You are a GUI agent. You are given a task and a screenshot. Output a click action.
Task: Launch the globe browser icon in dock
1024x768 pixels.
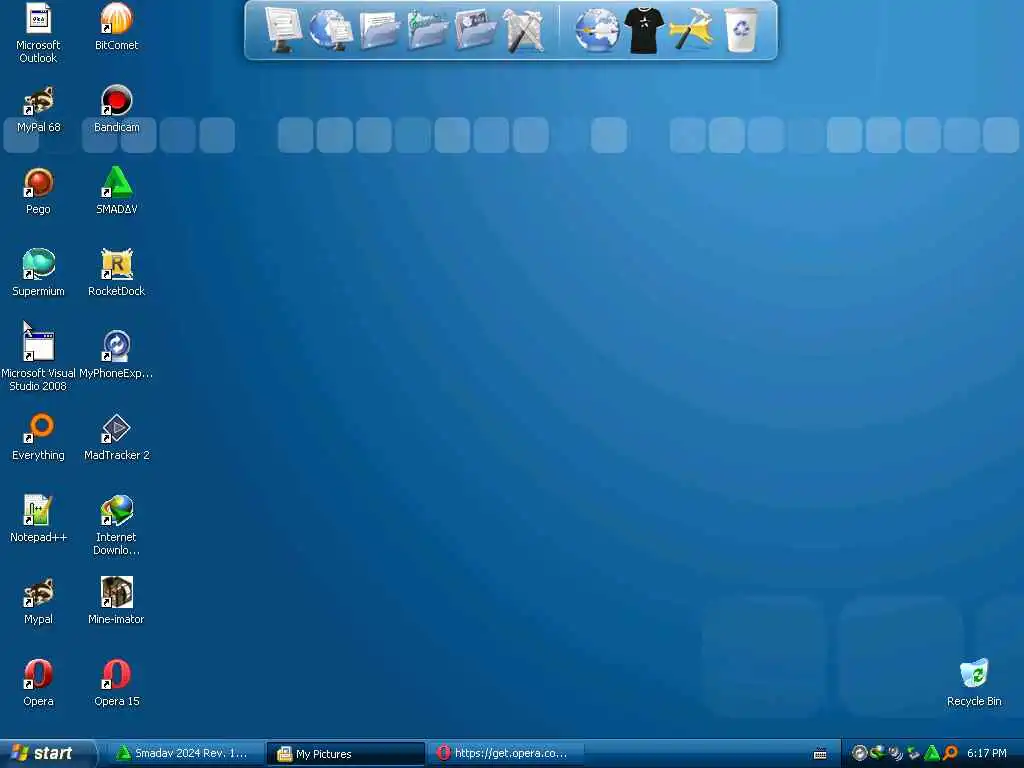click(x=597, y=30)
